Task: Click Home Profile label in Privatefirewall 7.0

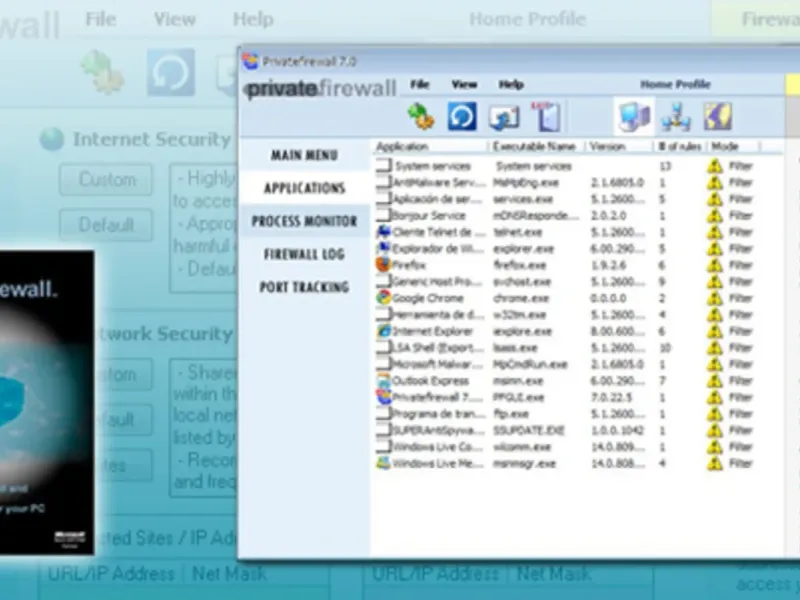Action: point(675,85)
